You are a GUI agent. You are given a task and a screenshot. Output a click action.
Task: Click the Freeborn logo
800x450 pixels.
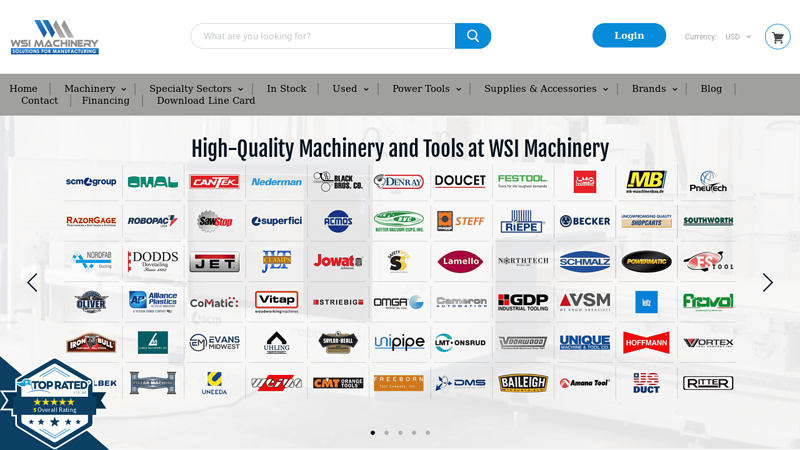click(399, 383)
